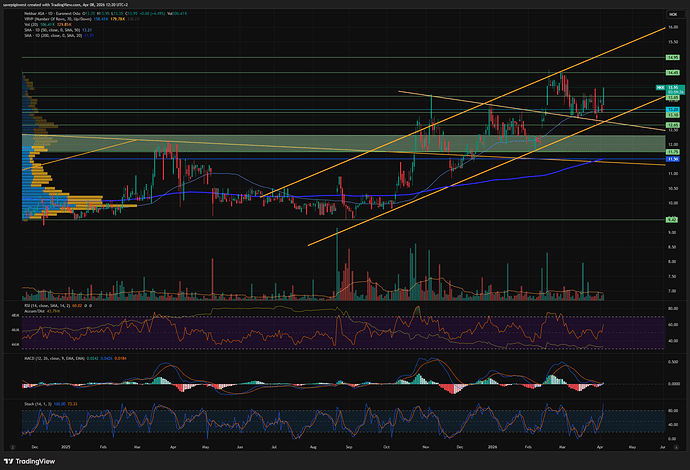Click the 9.40 price label on axis
The image size is (690, 470).
[672, 219]
